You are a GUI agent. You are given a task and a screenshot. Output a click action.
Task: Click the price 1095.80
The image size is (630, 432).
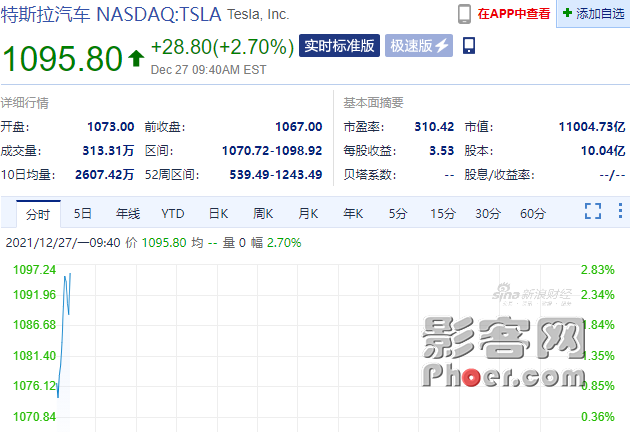tap(62, 59)
